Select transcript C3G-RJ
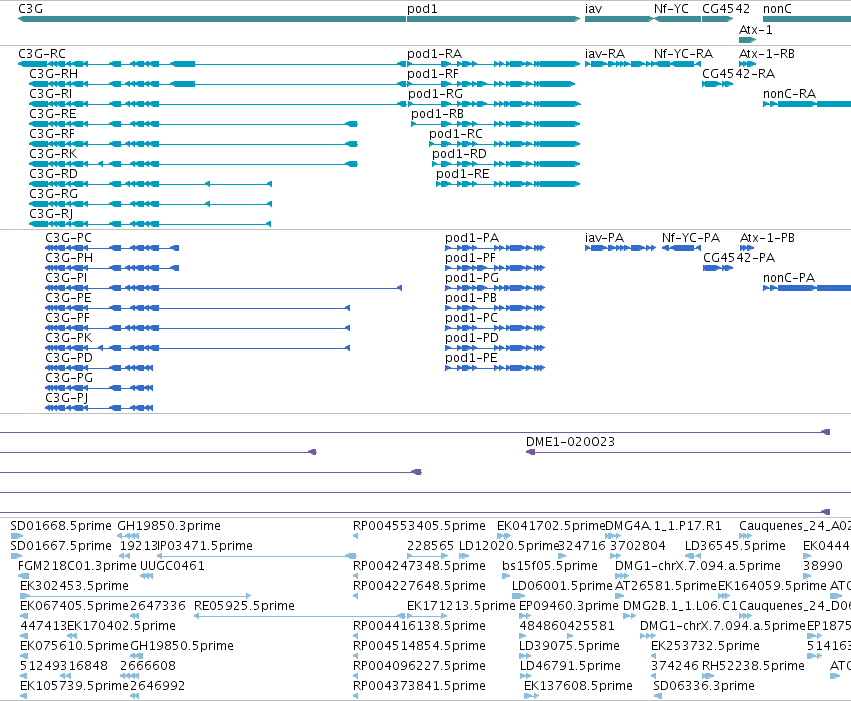Viewport: 851px width, 701px height. 150,224
